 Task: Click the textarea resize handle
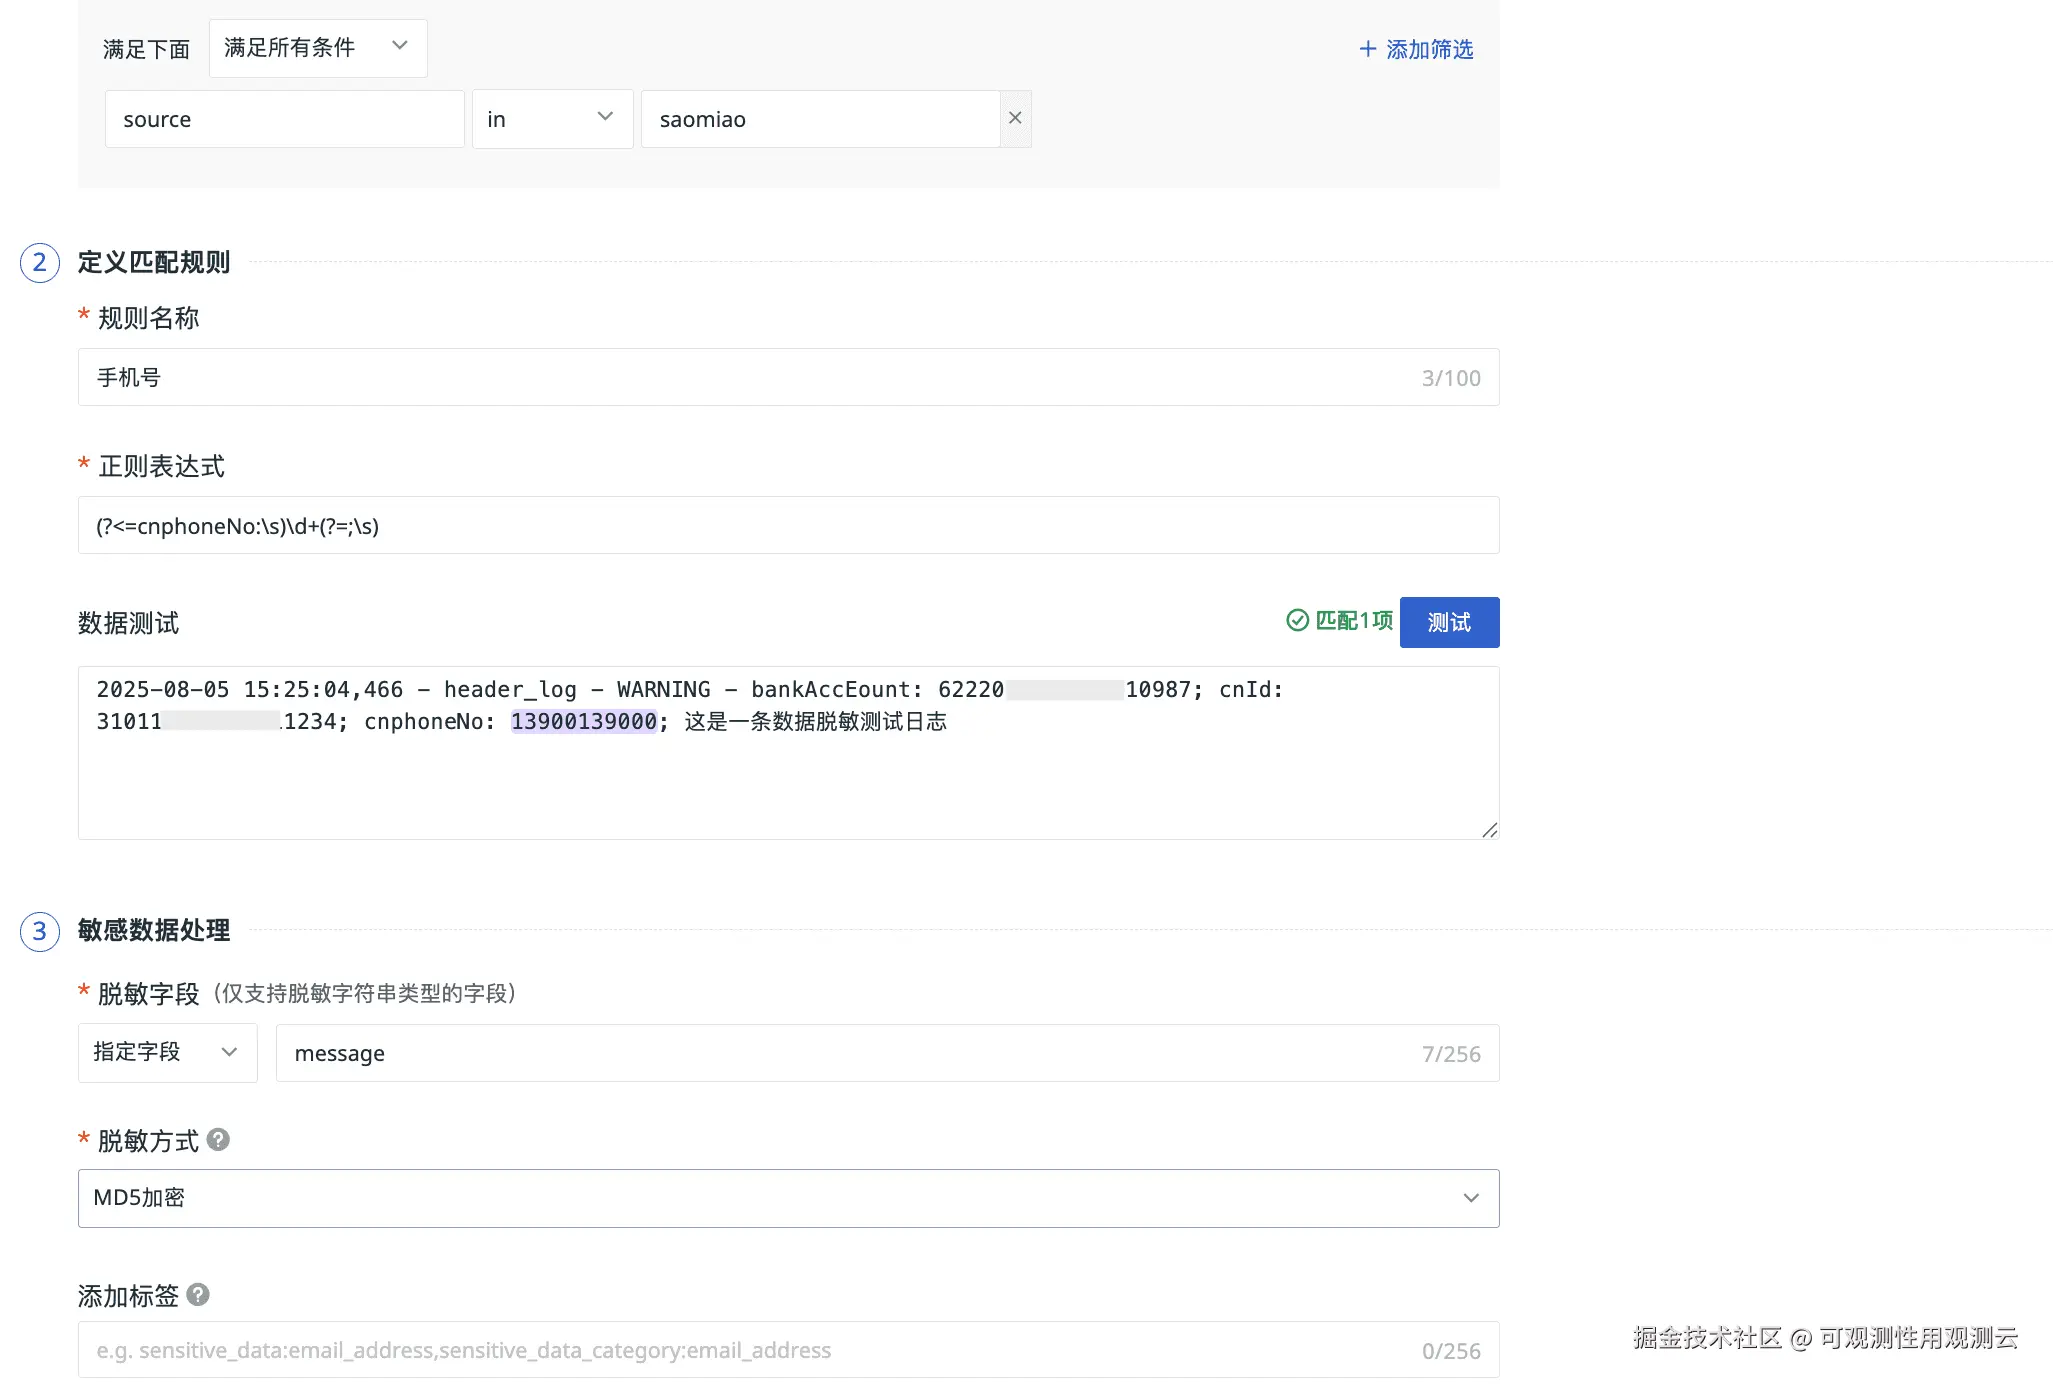1489,830
